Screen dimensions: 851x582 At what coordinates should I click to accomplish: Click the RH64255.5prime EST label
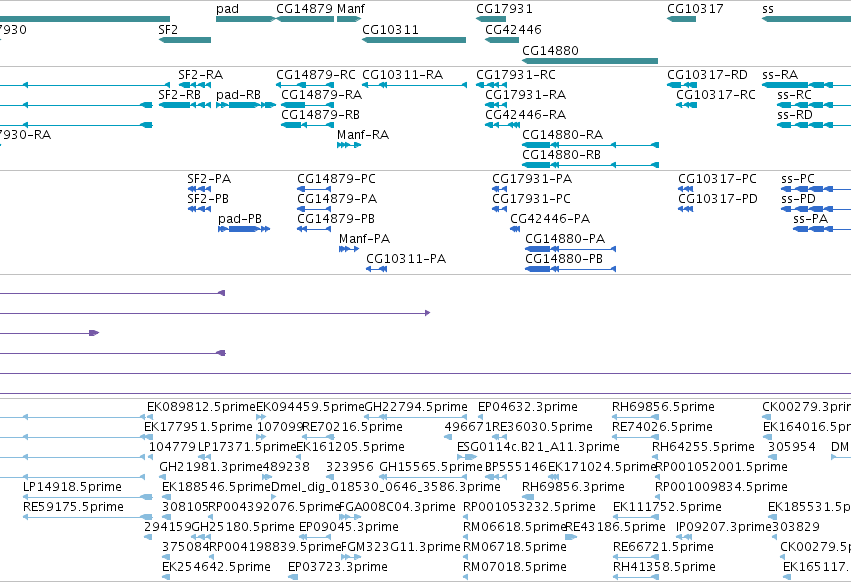703,447
